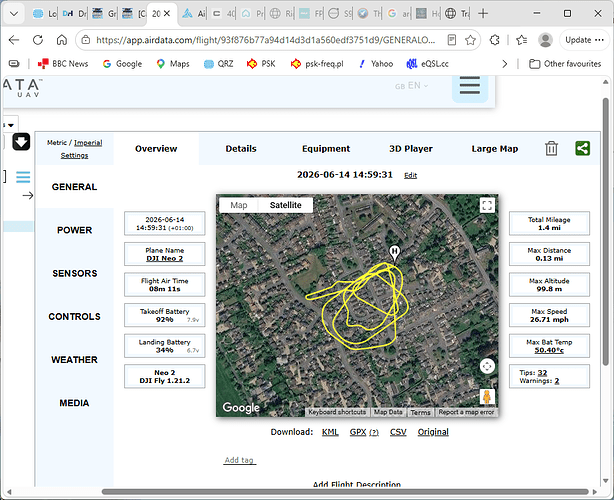
Task: Switch to the Details tab
Action: (241, 149)
